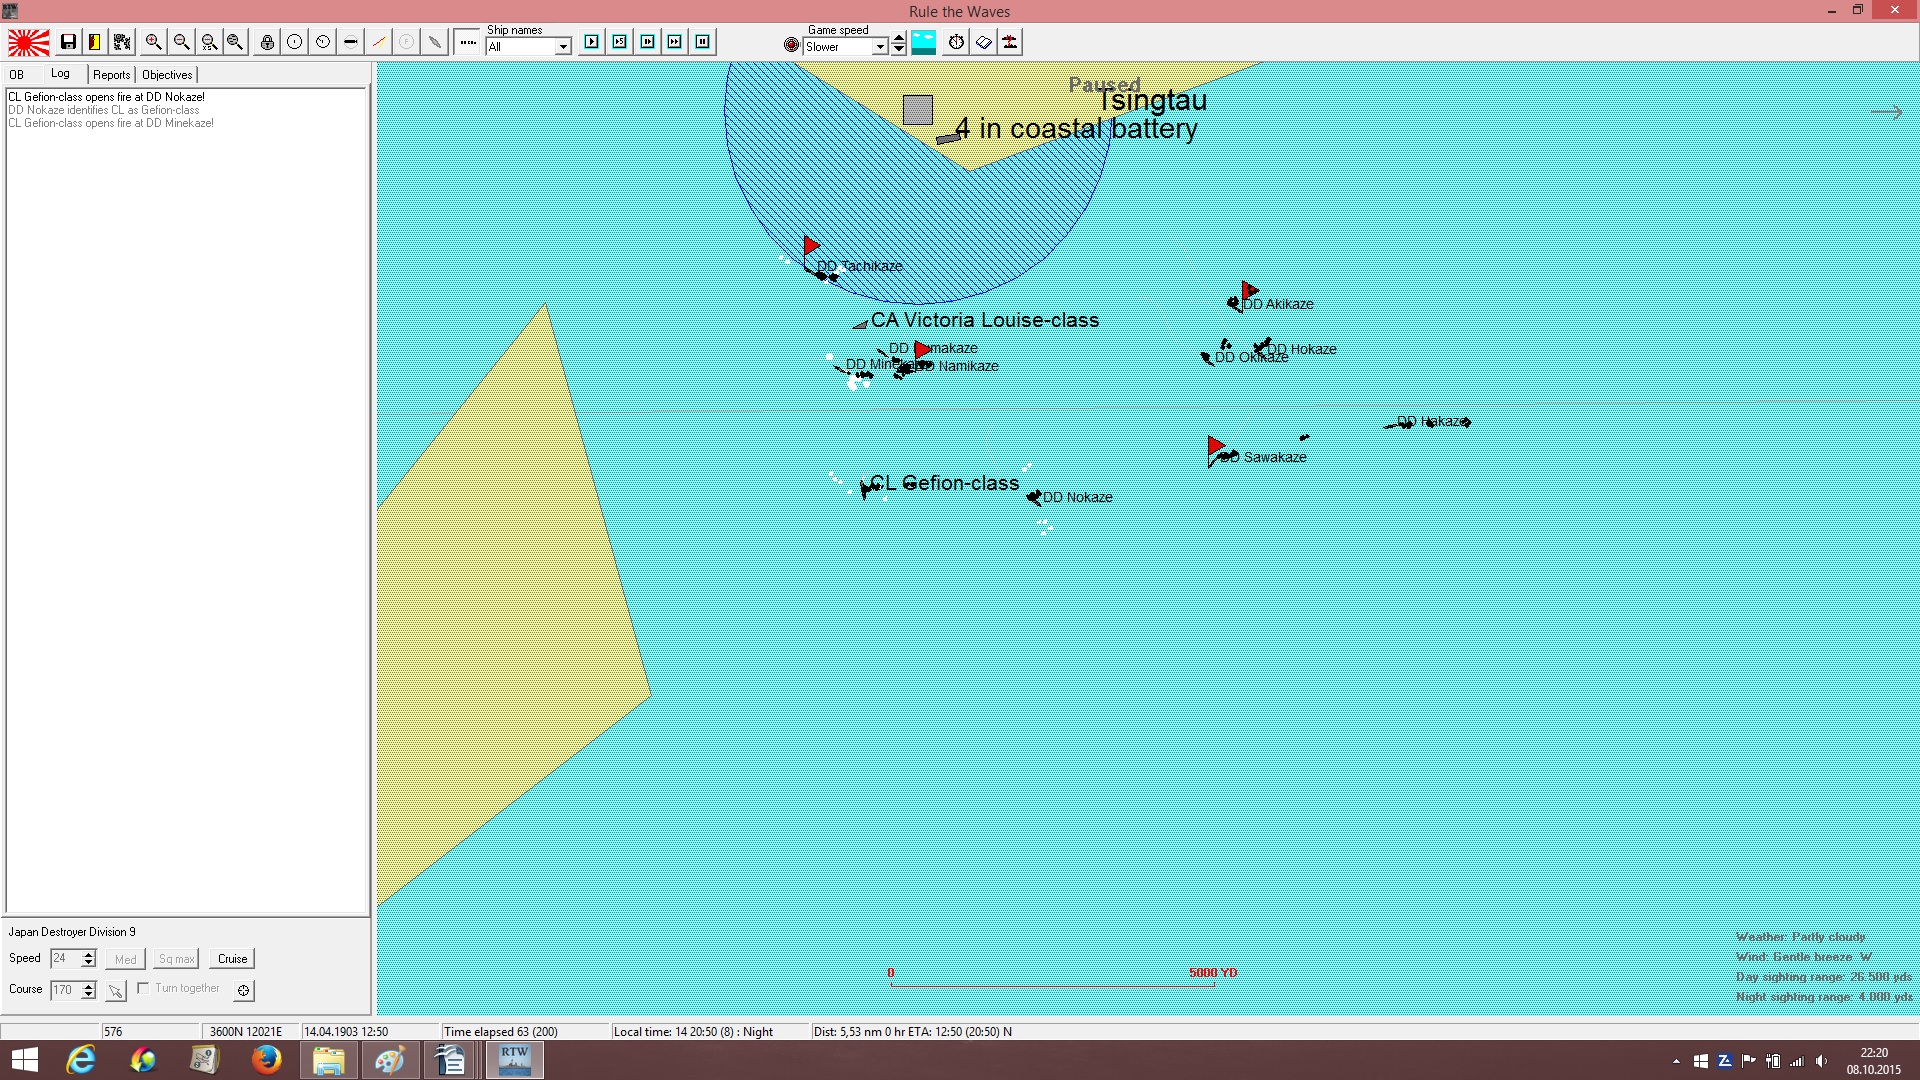Click the first play button

[x=592, y=42]
